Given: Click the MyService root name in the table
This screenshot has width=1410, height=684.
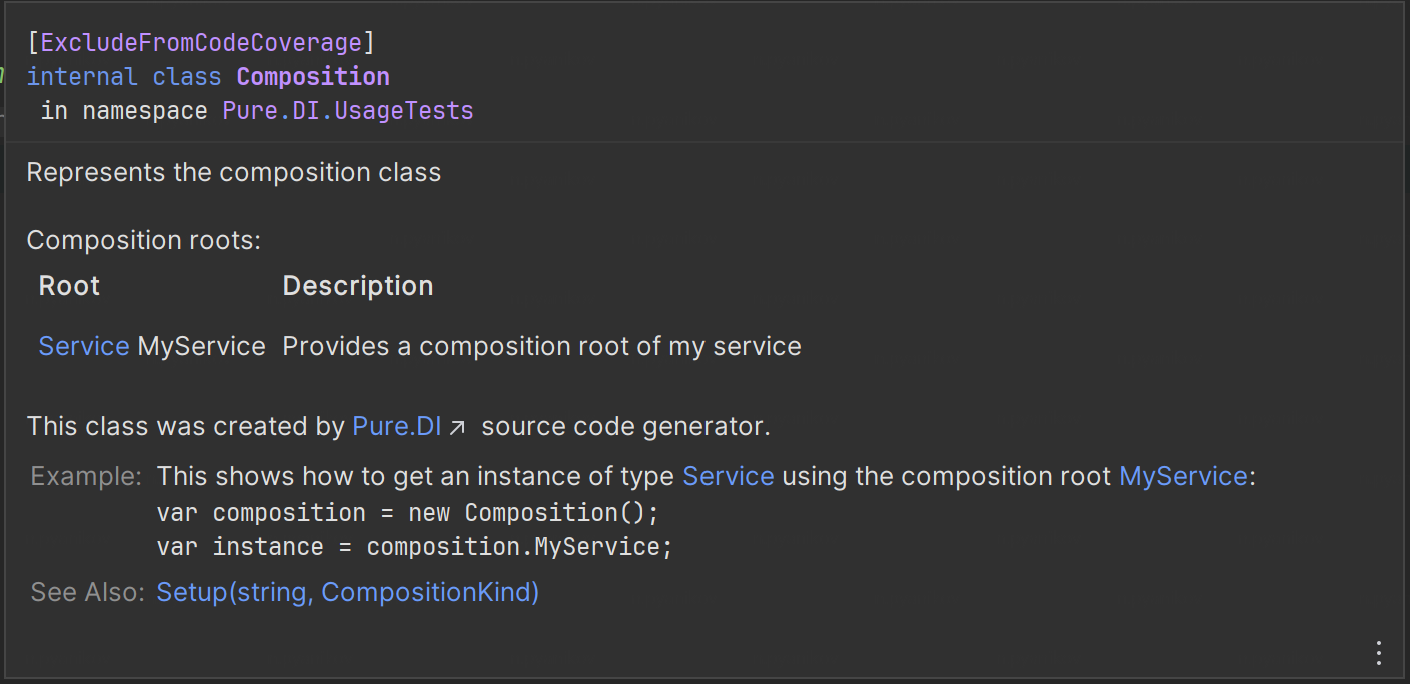Looking at the screenshot, I should coord(202,346).
